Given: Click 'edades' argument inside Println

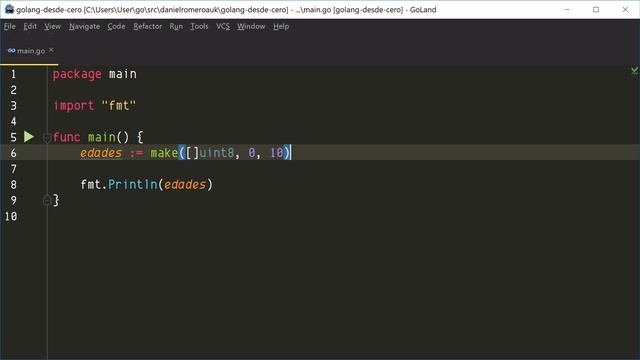Looking at the screenshot, I should (x=185, y=184).
